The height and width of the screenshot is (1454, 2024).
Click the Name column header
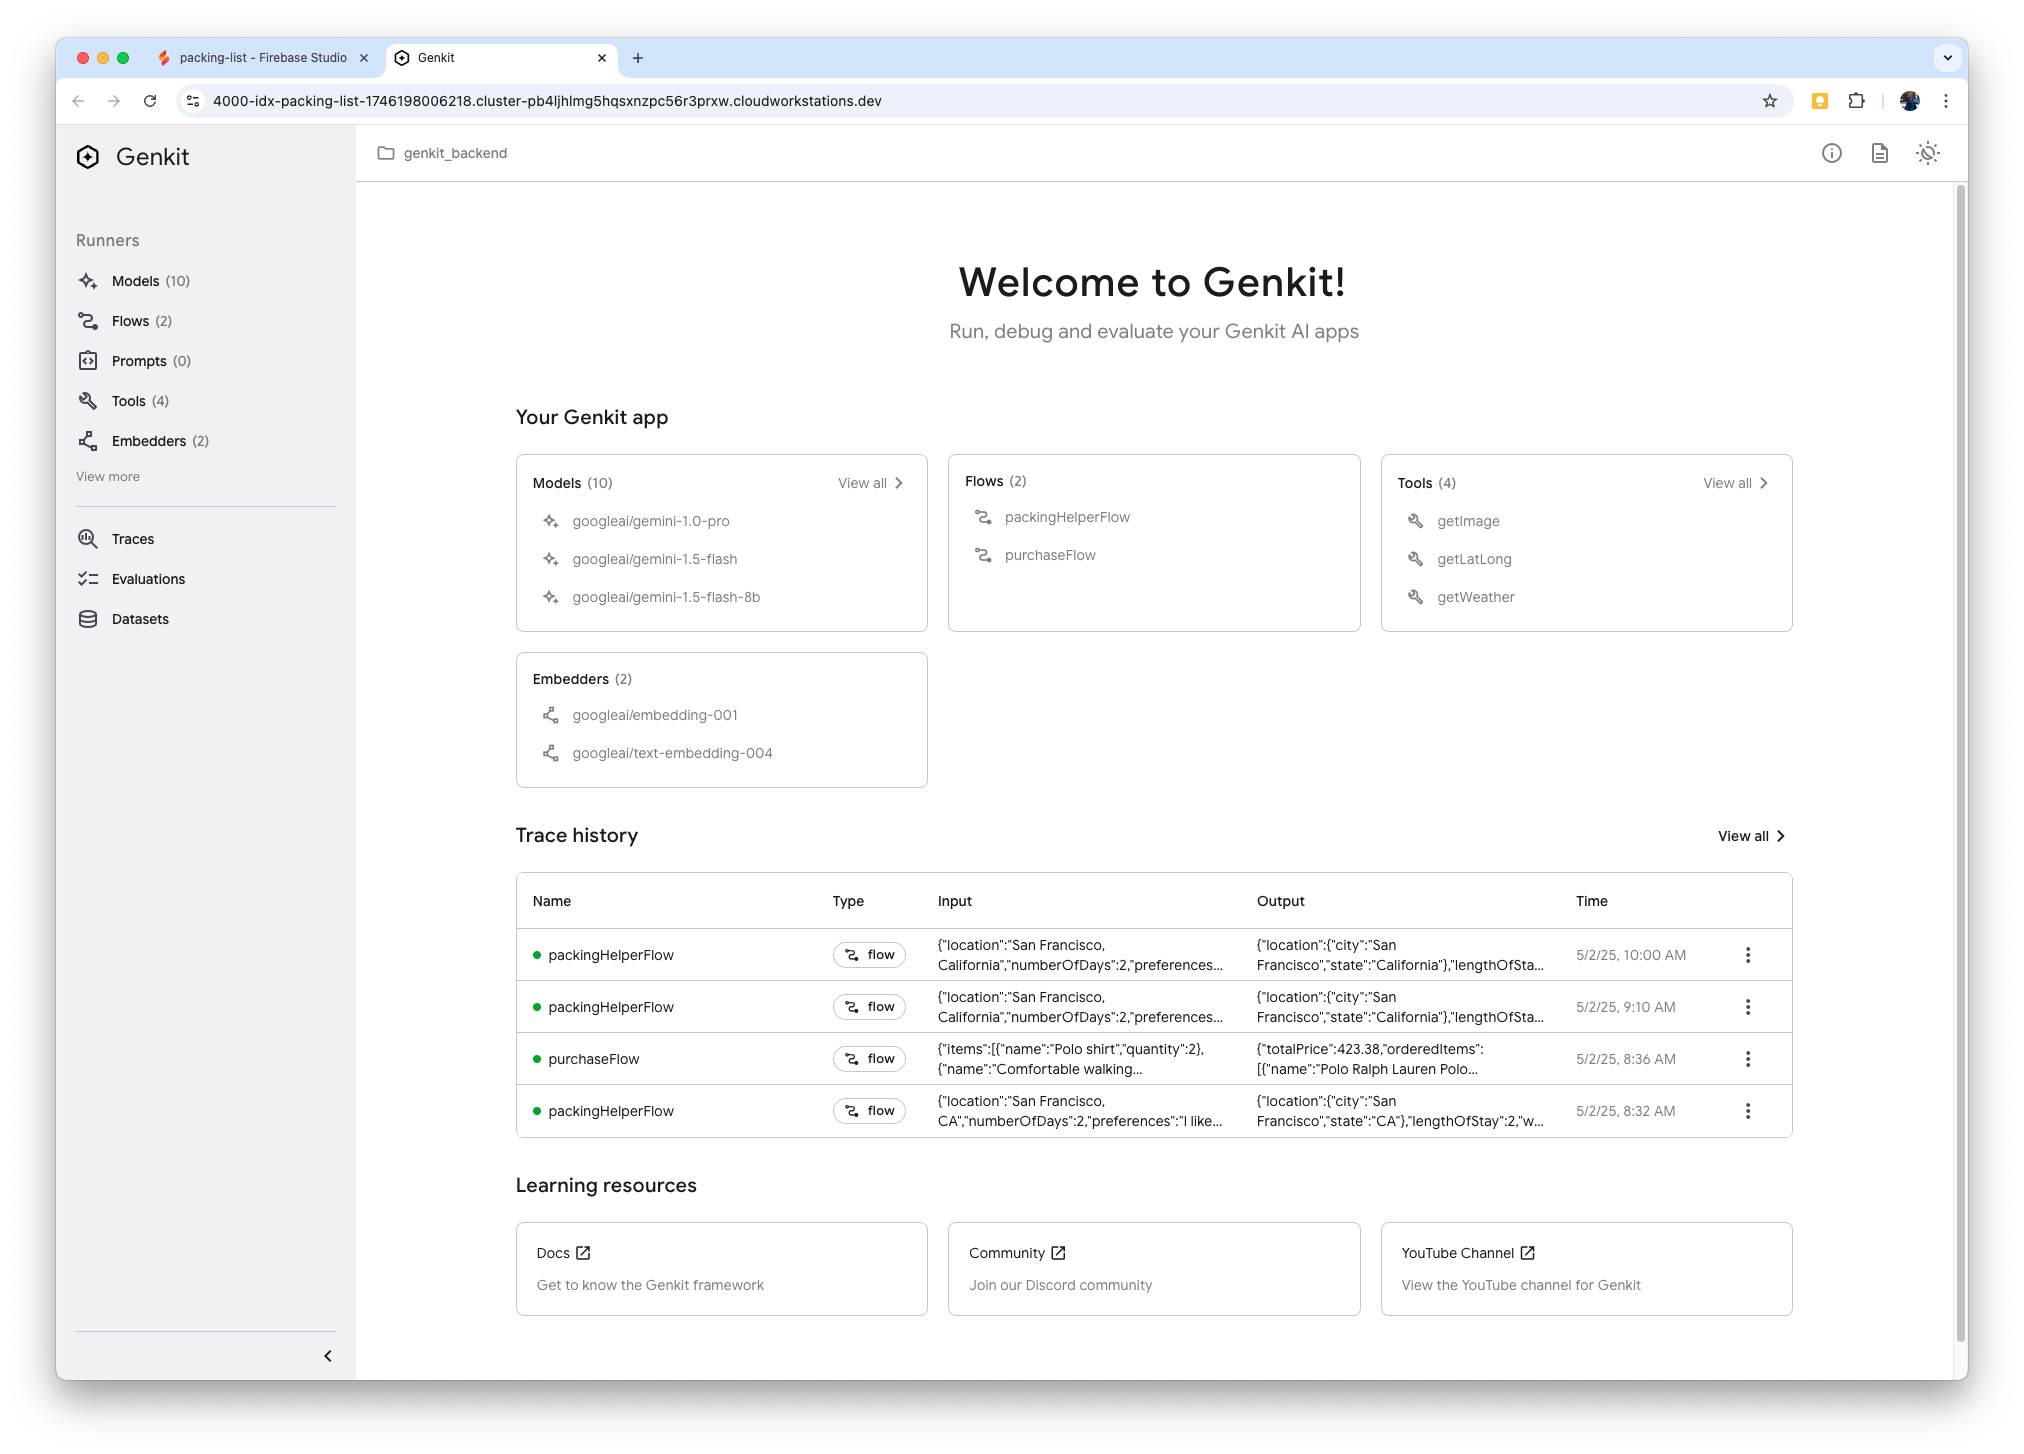pos(552,901)
